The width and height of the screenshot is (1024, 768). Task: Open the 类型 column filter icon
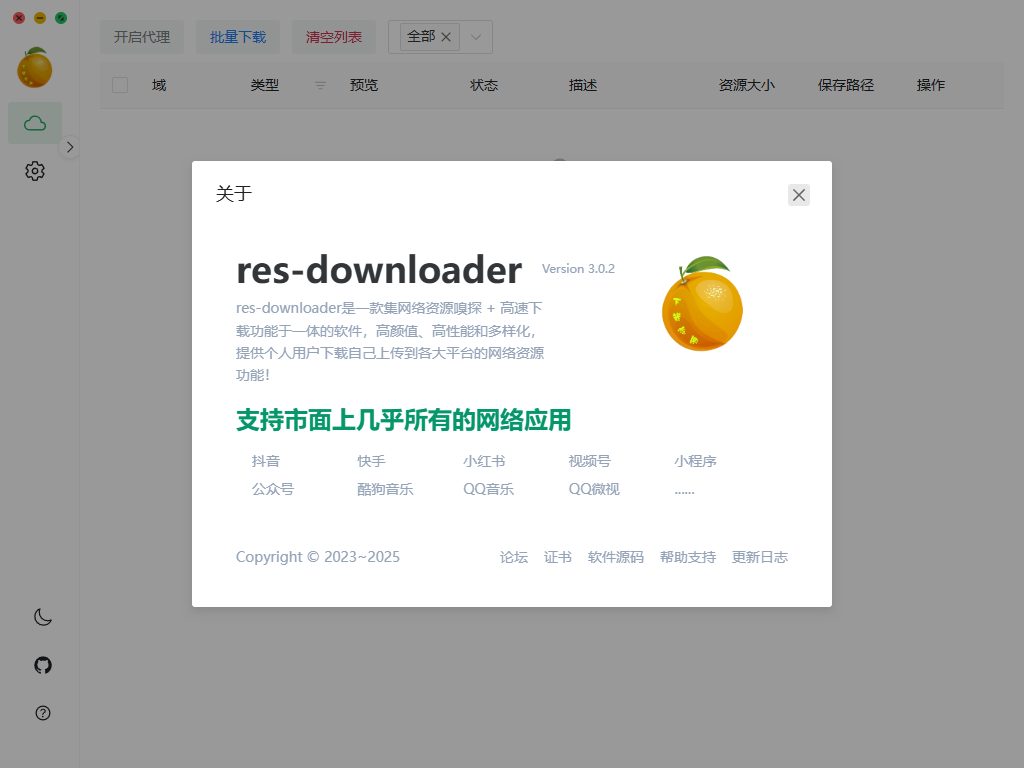pos(320,86)
